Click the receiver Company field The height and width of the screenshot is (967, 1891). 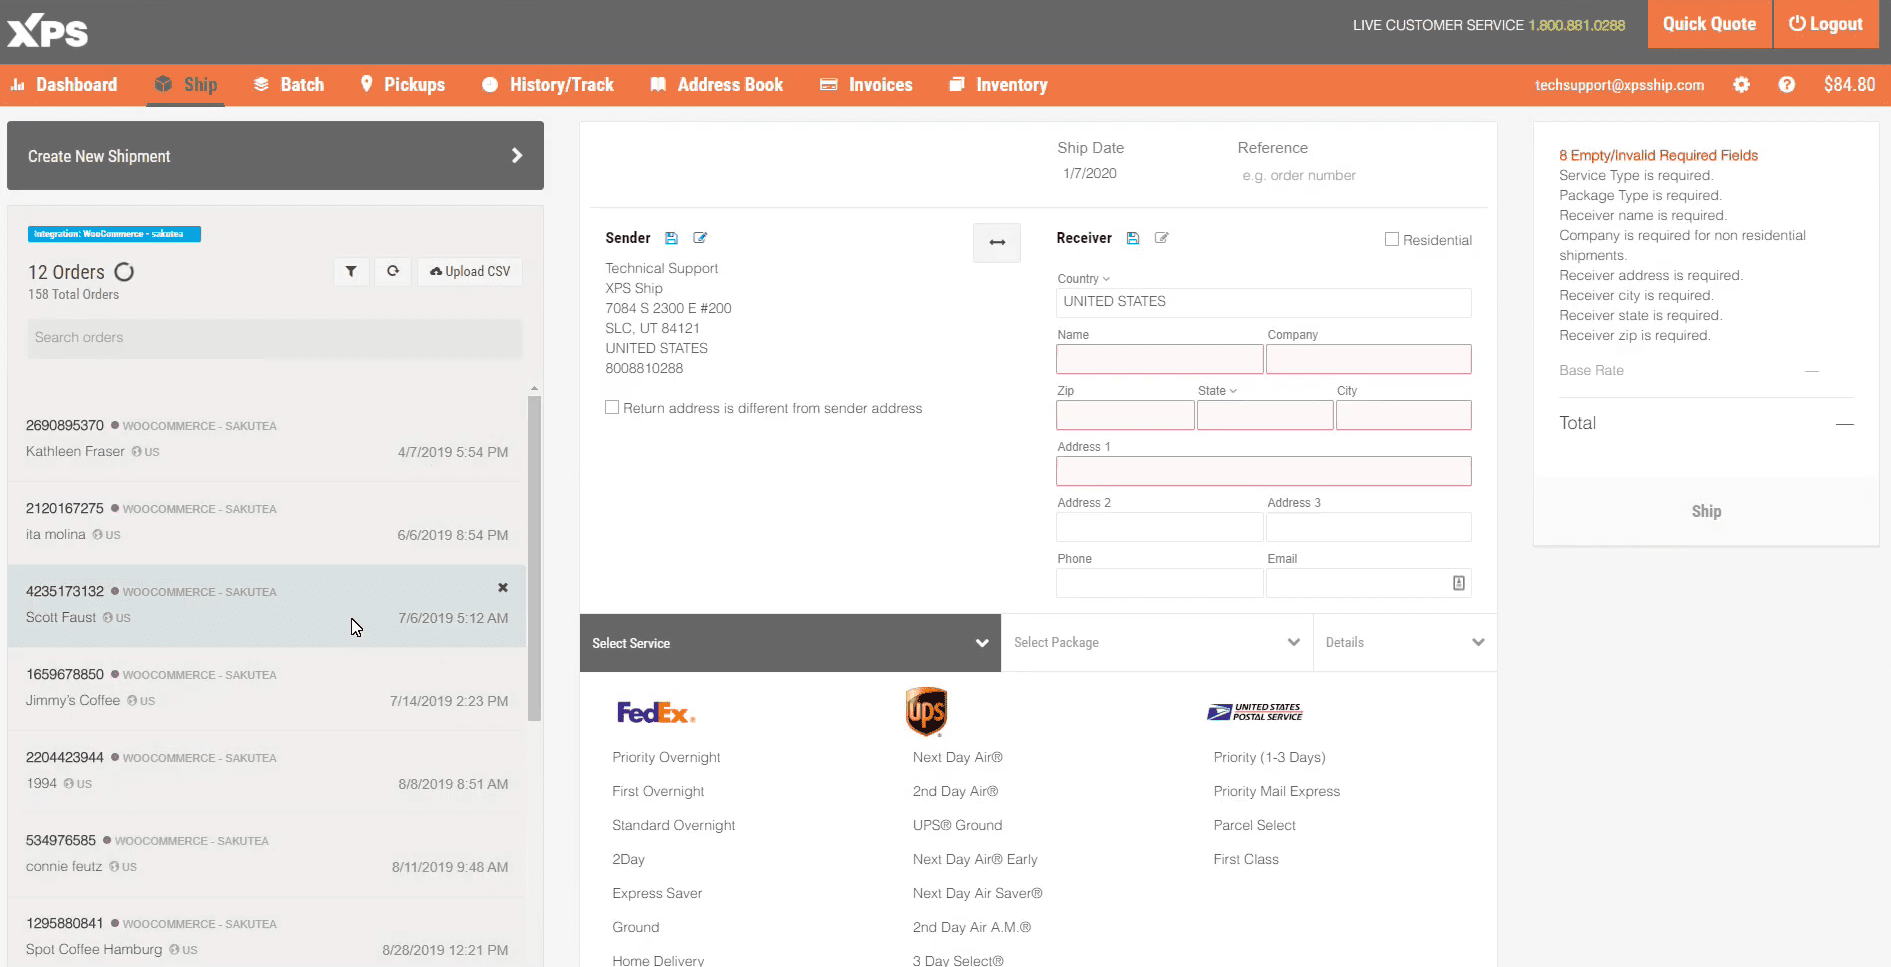click(x=1368, y=359)
